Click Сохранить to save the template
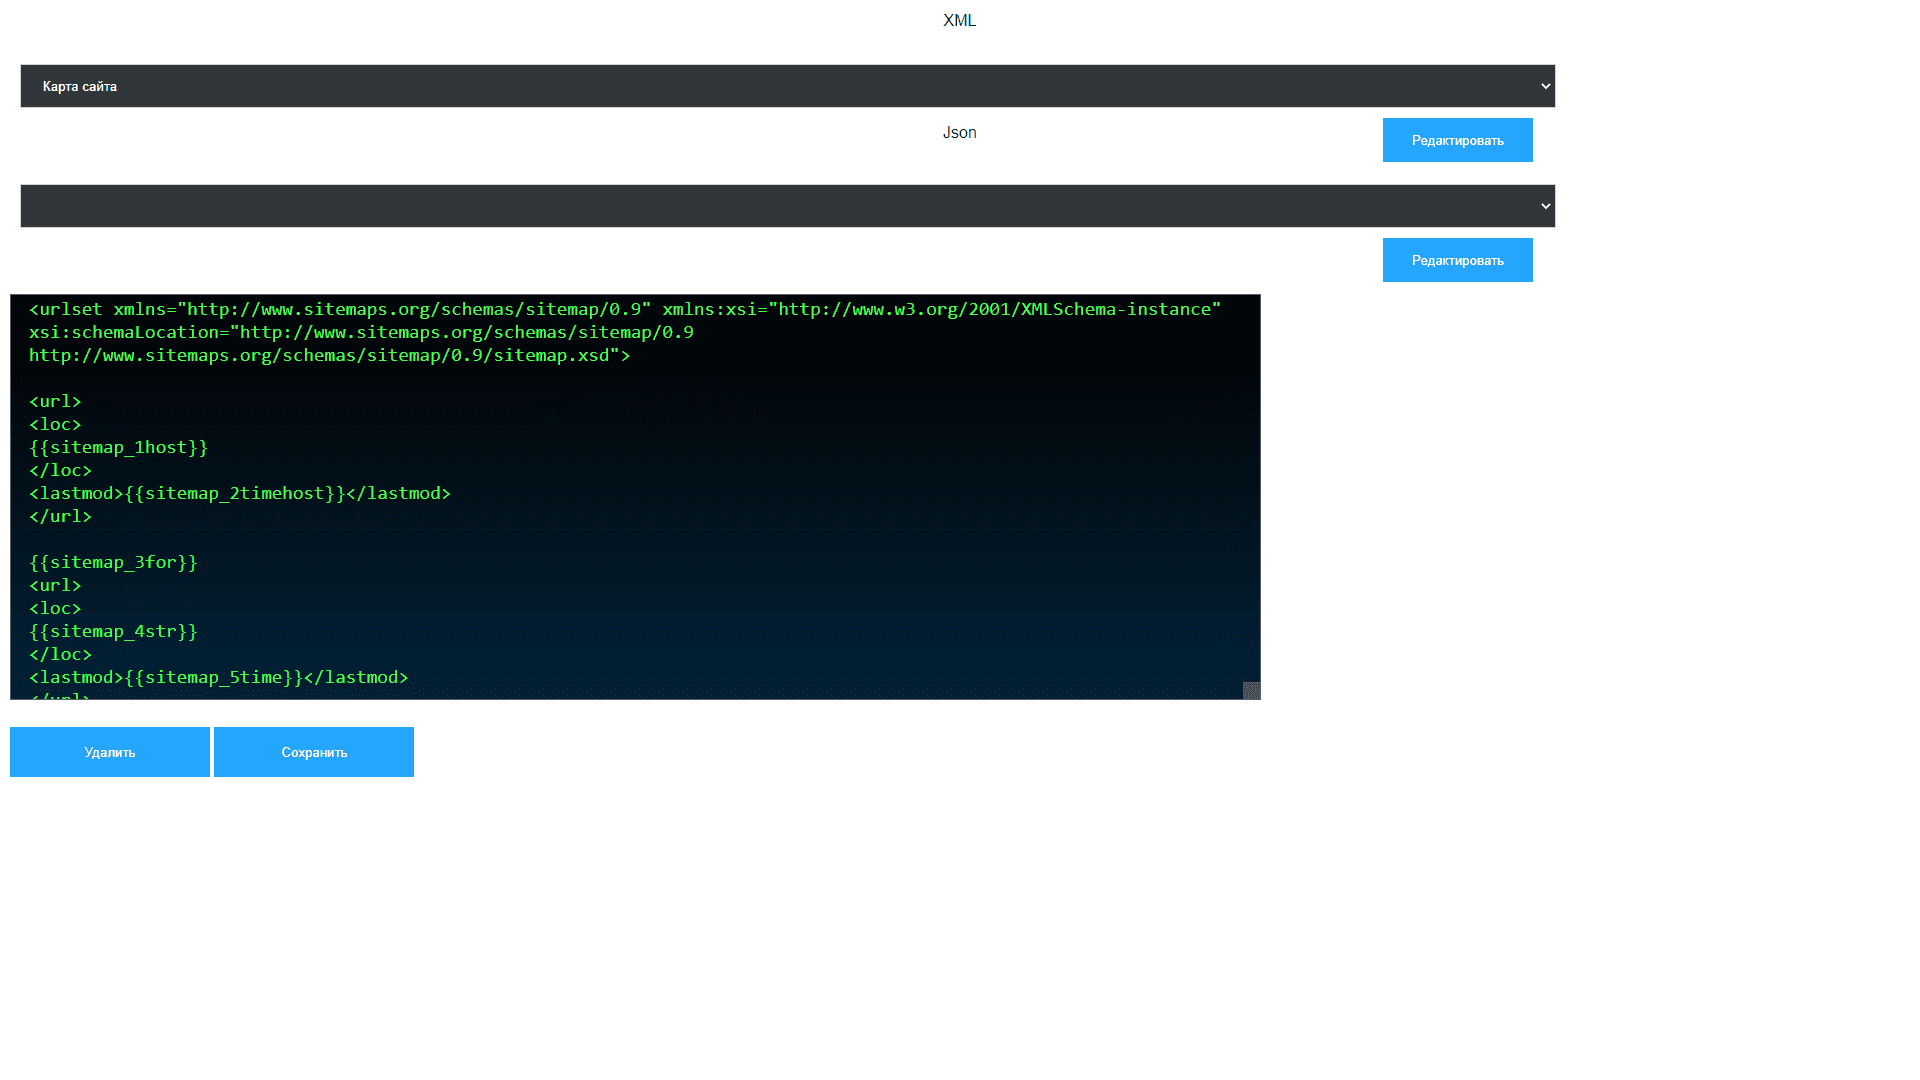This screenshot has height=1080, width=1920. point(314,752)
